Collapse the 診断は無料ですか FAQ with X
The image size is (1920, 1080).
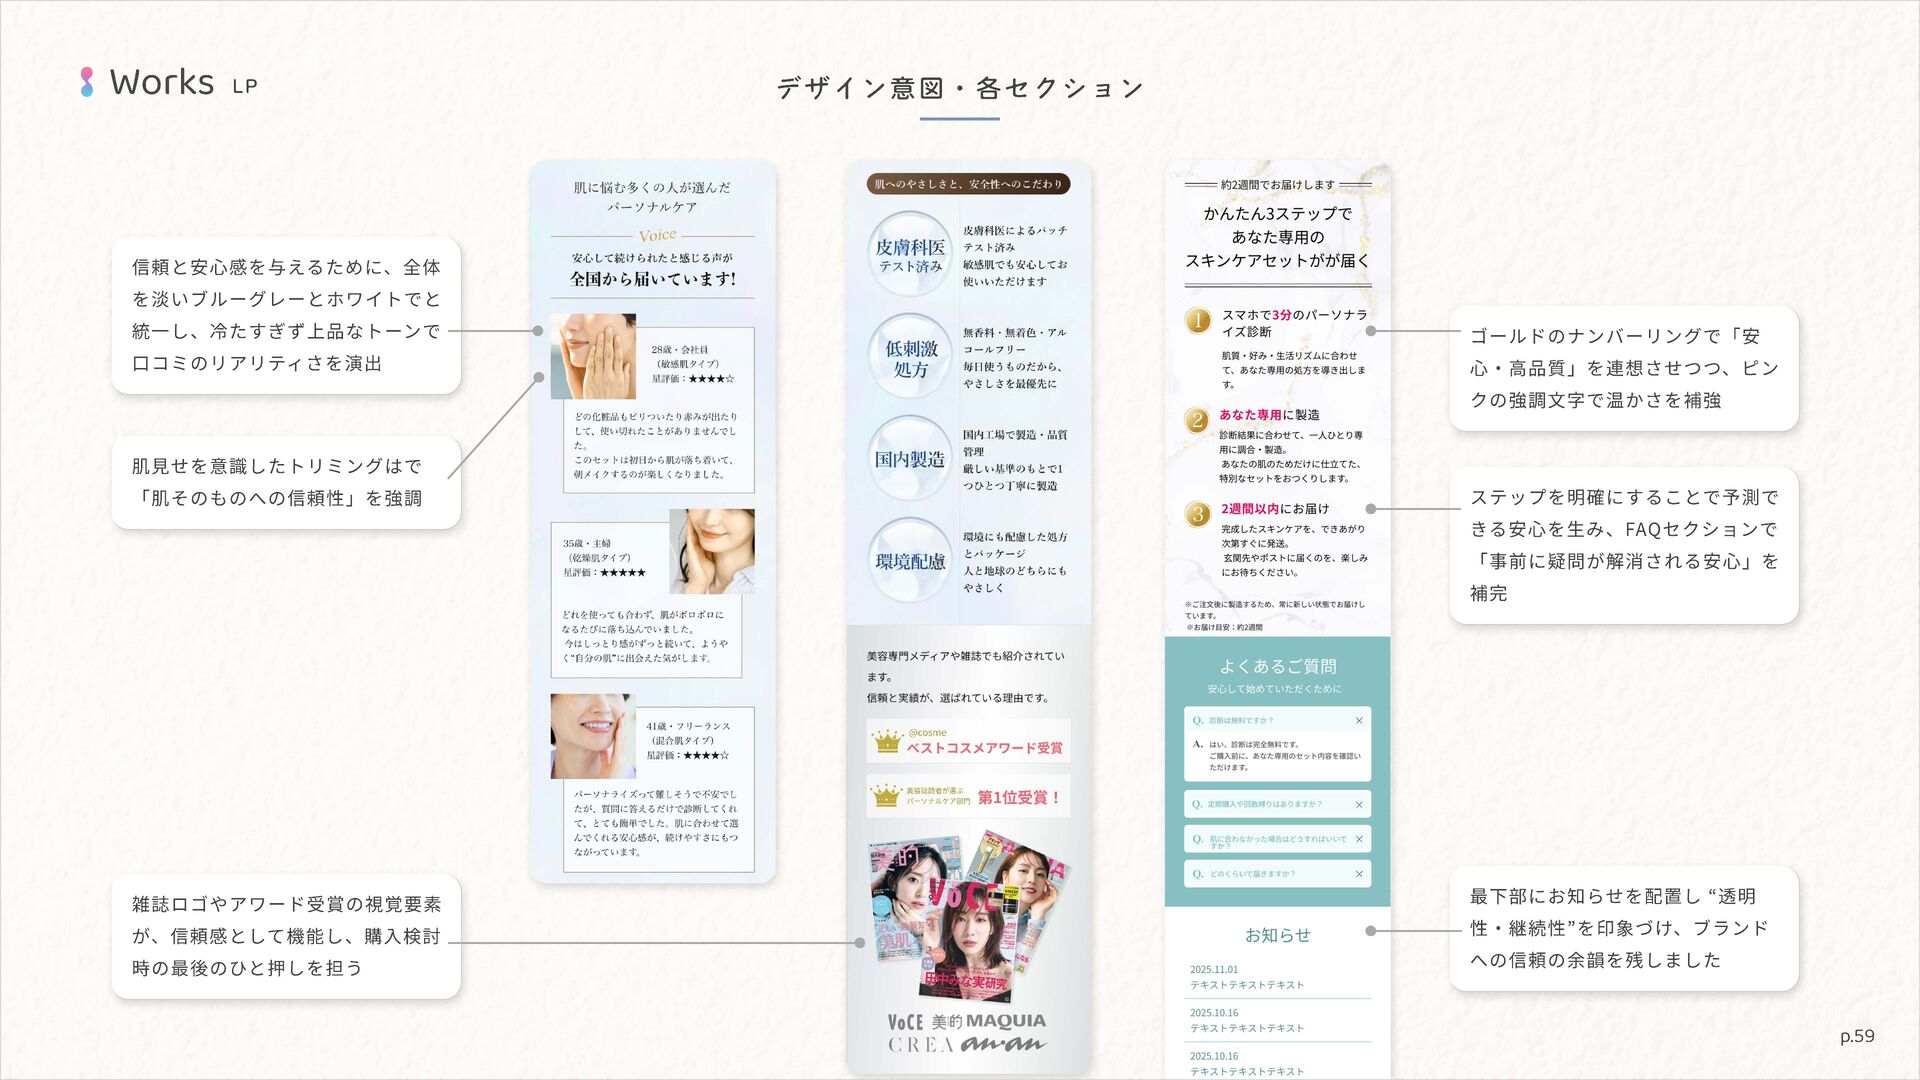1359,720
